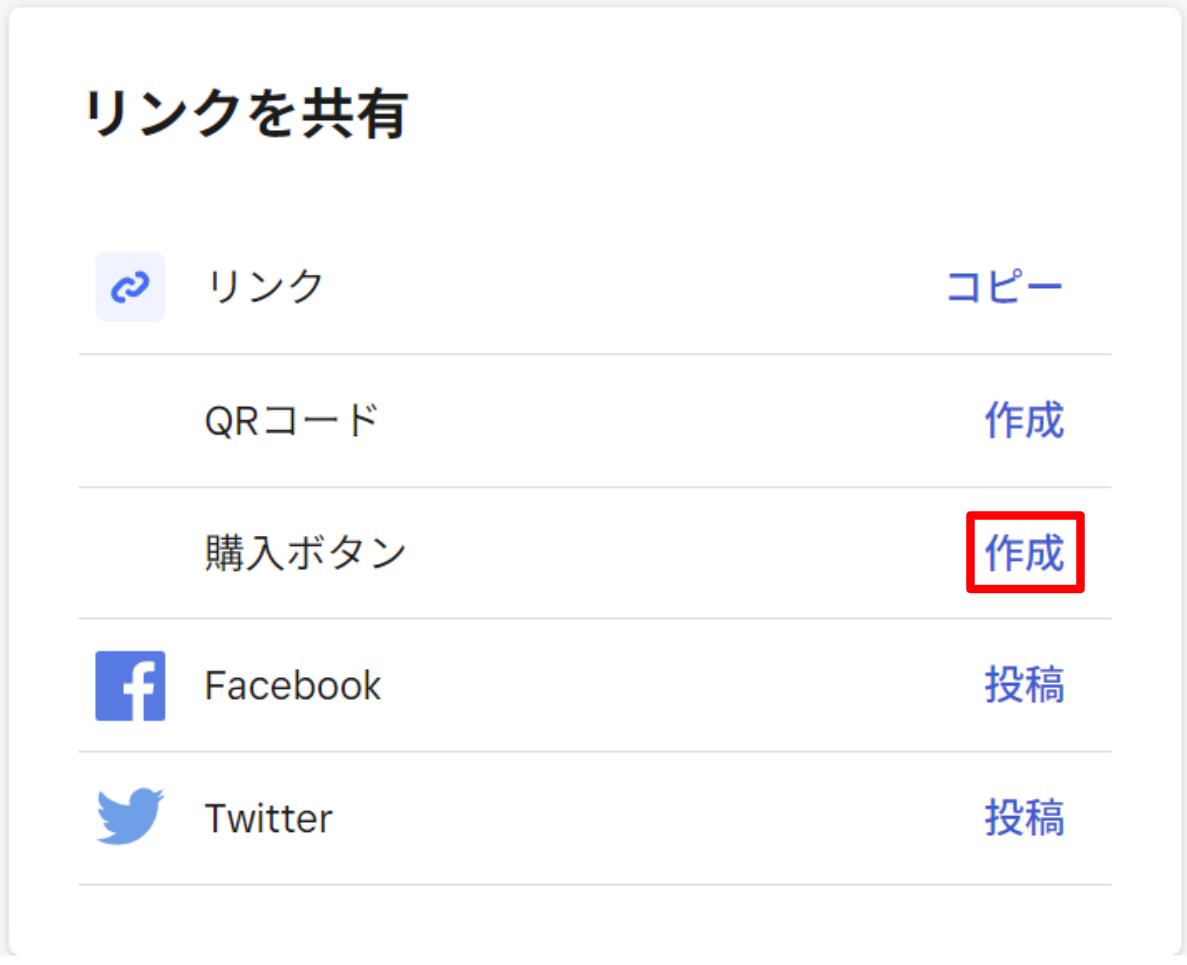Click the Twitter label text
The image size is (1187, 965).
268,819
